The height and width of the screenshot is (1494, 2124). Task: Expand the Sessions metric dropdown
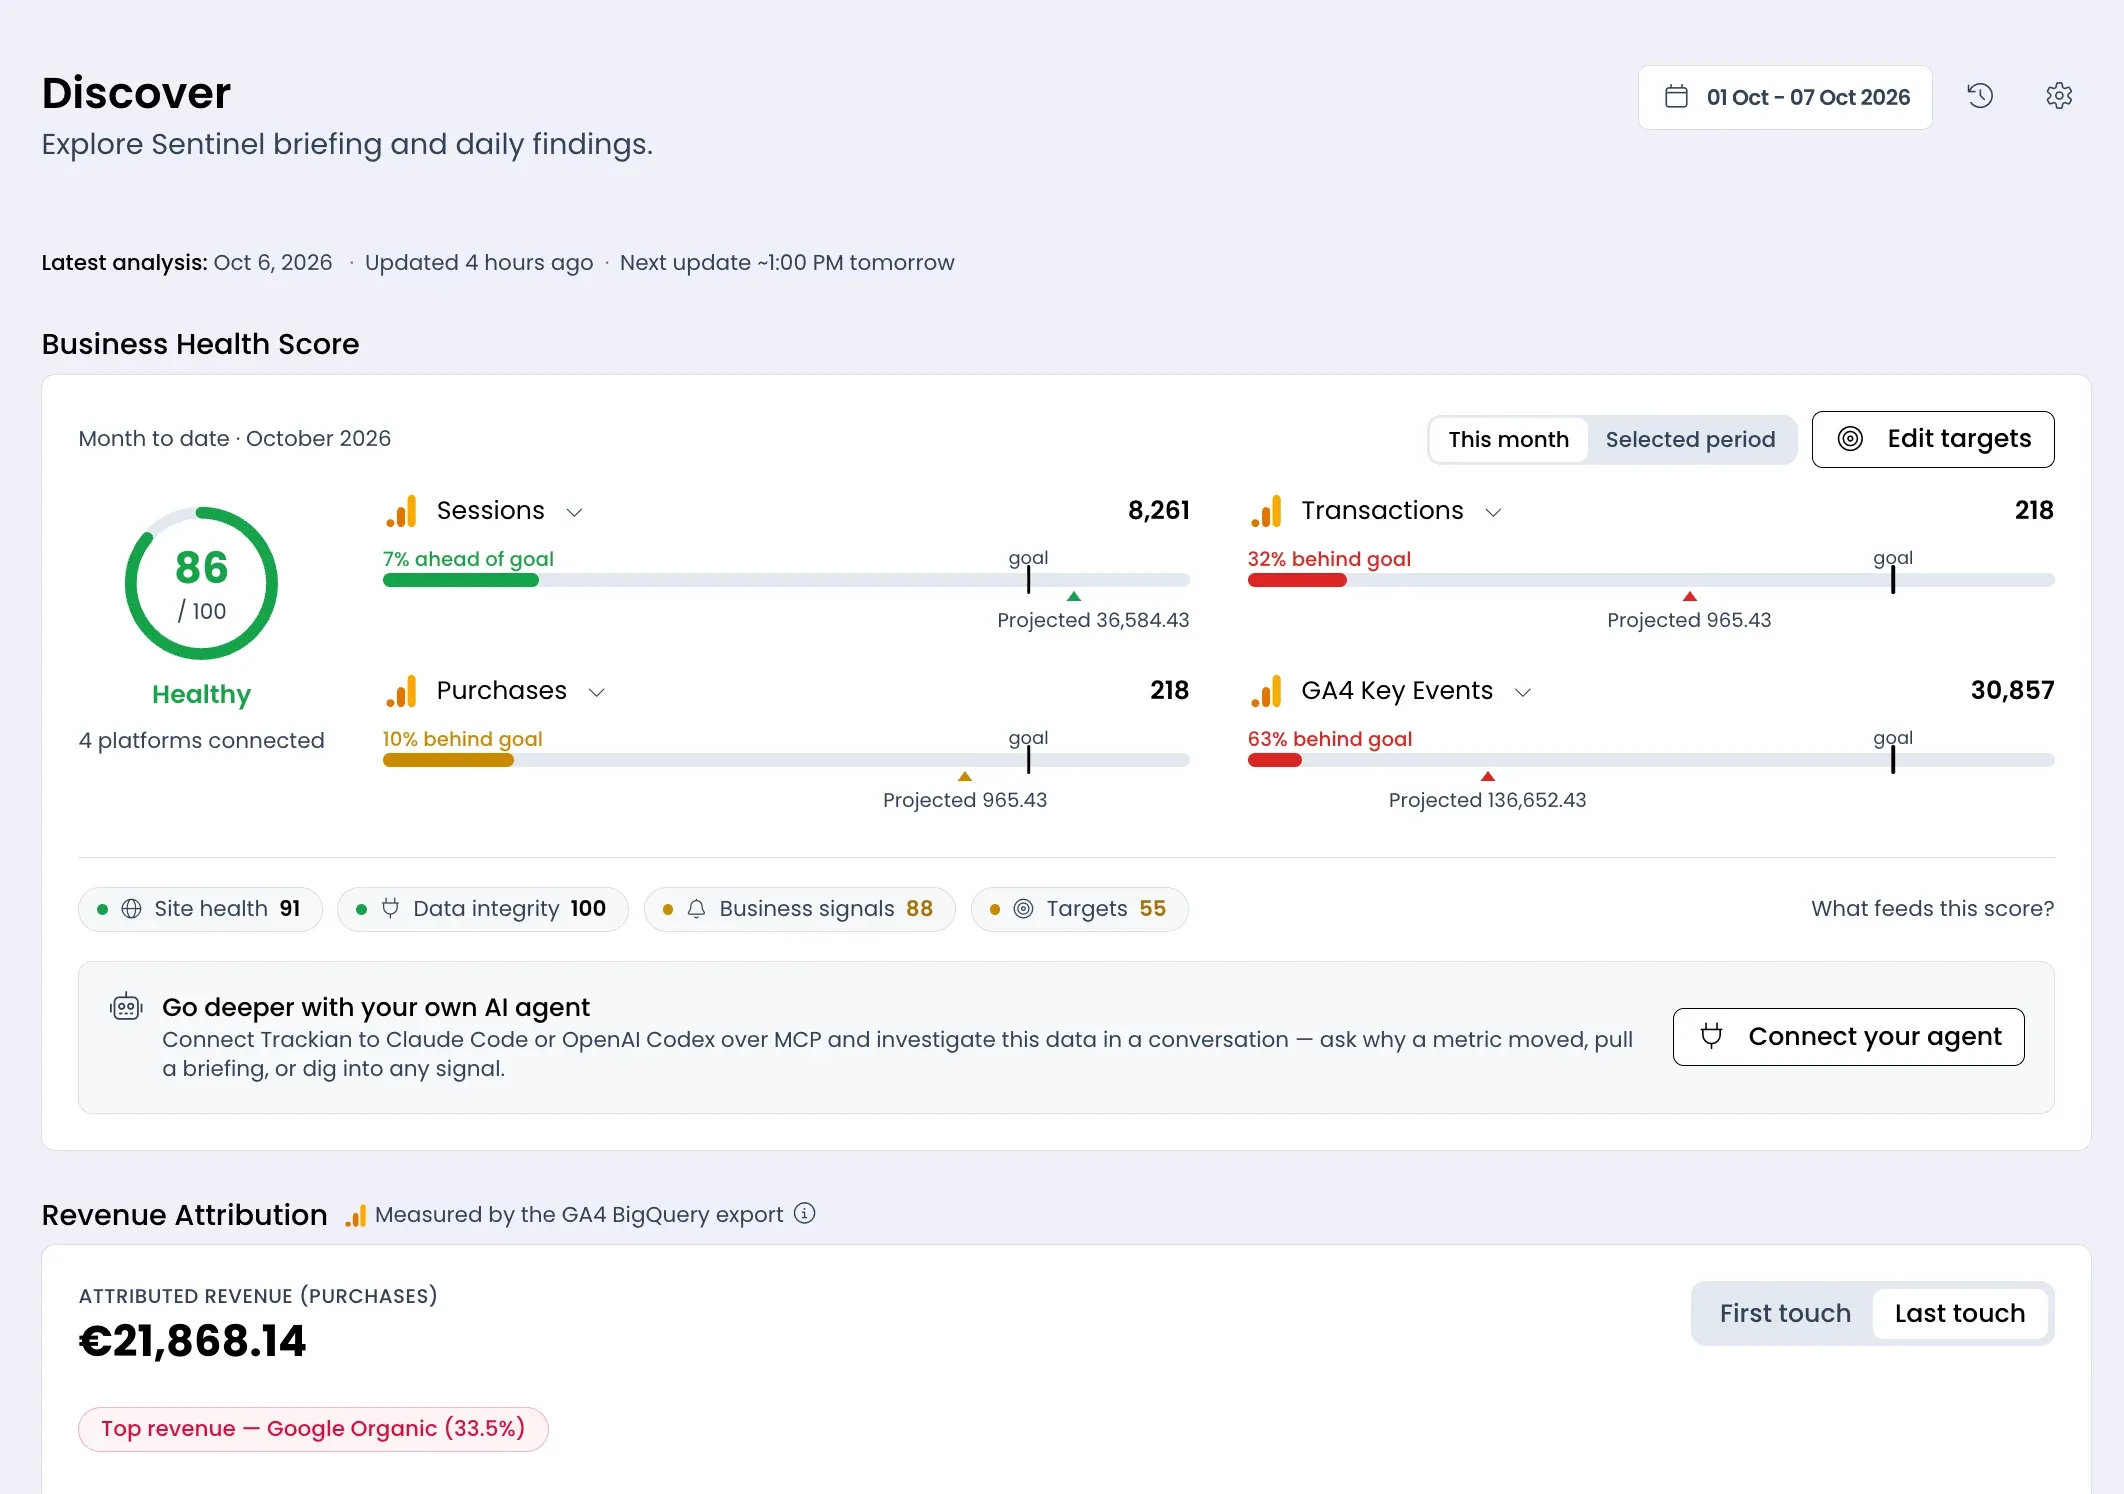574,512
